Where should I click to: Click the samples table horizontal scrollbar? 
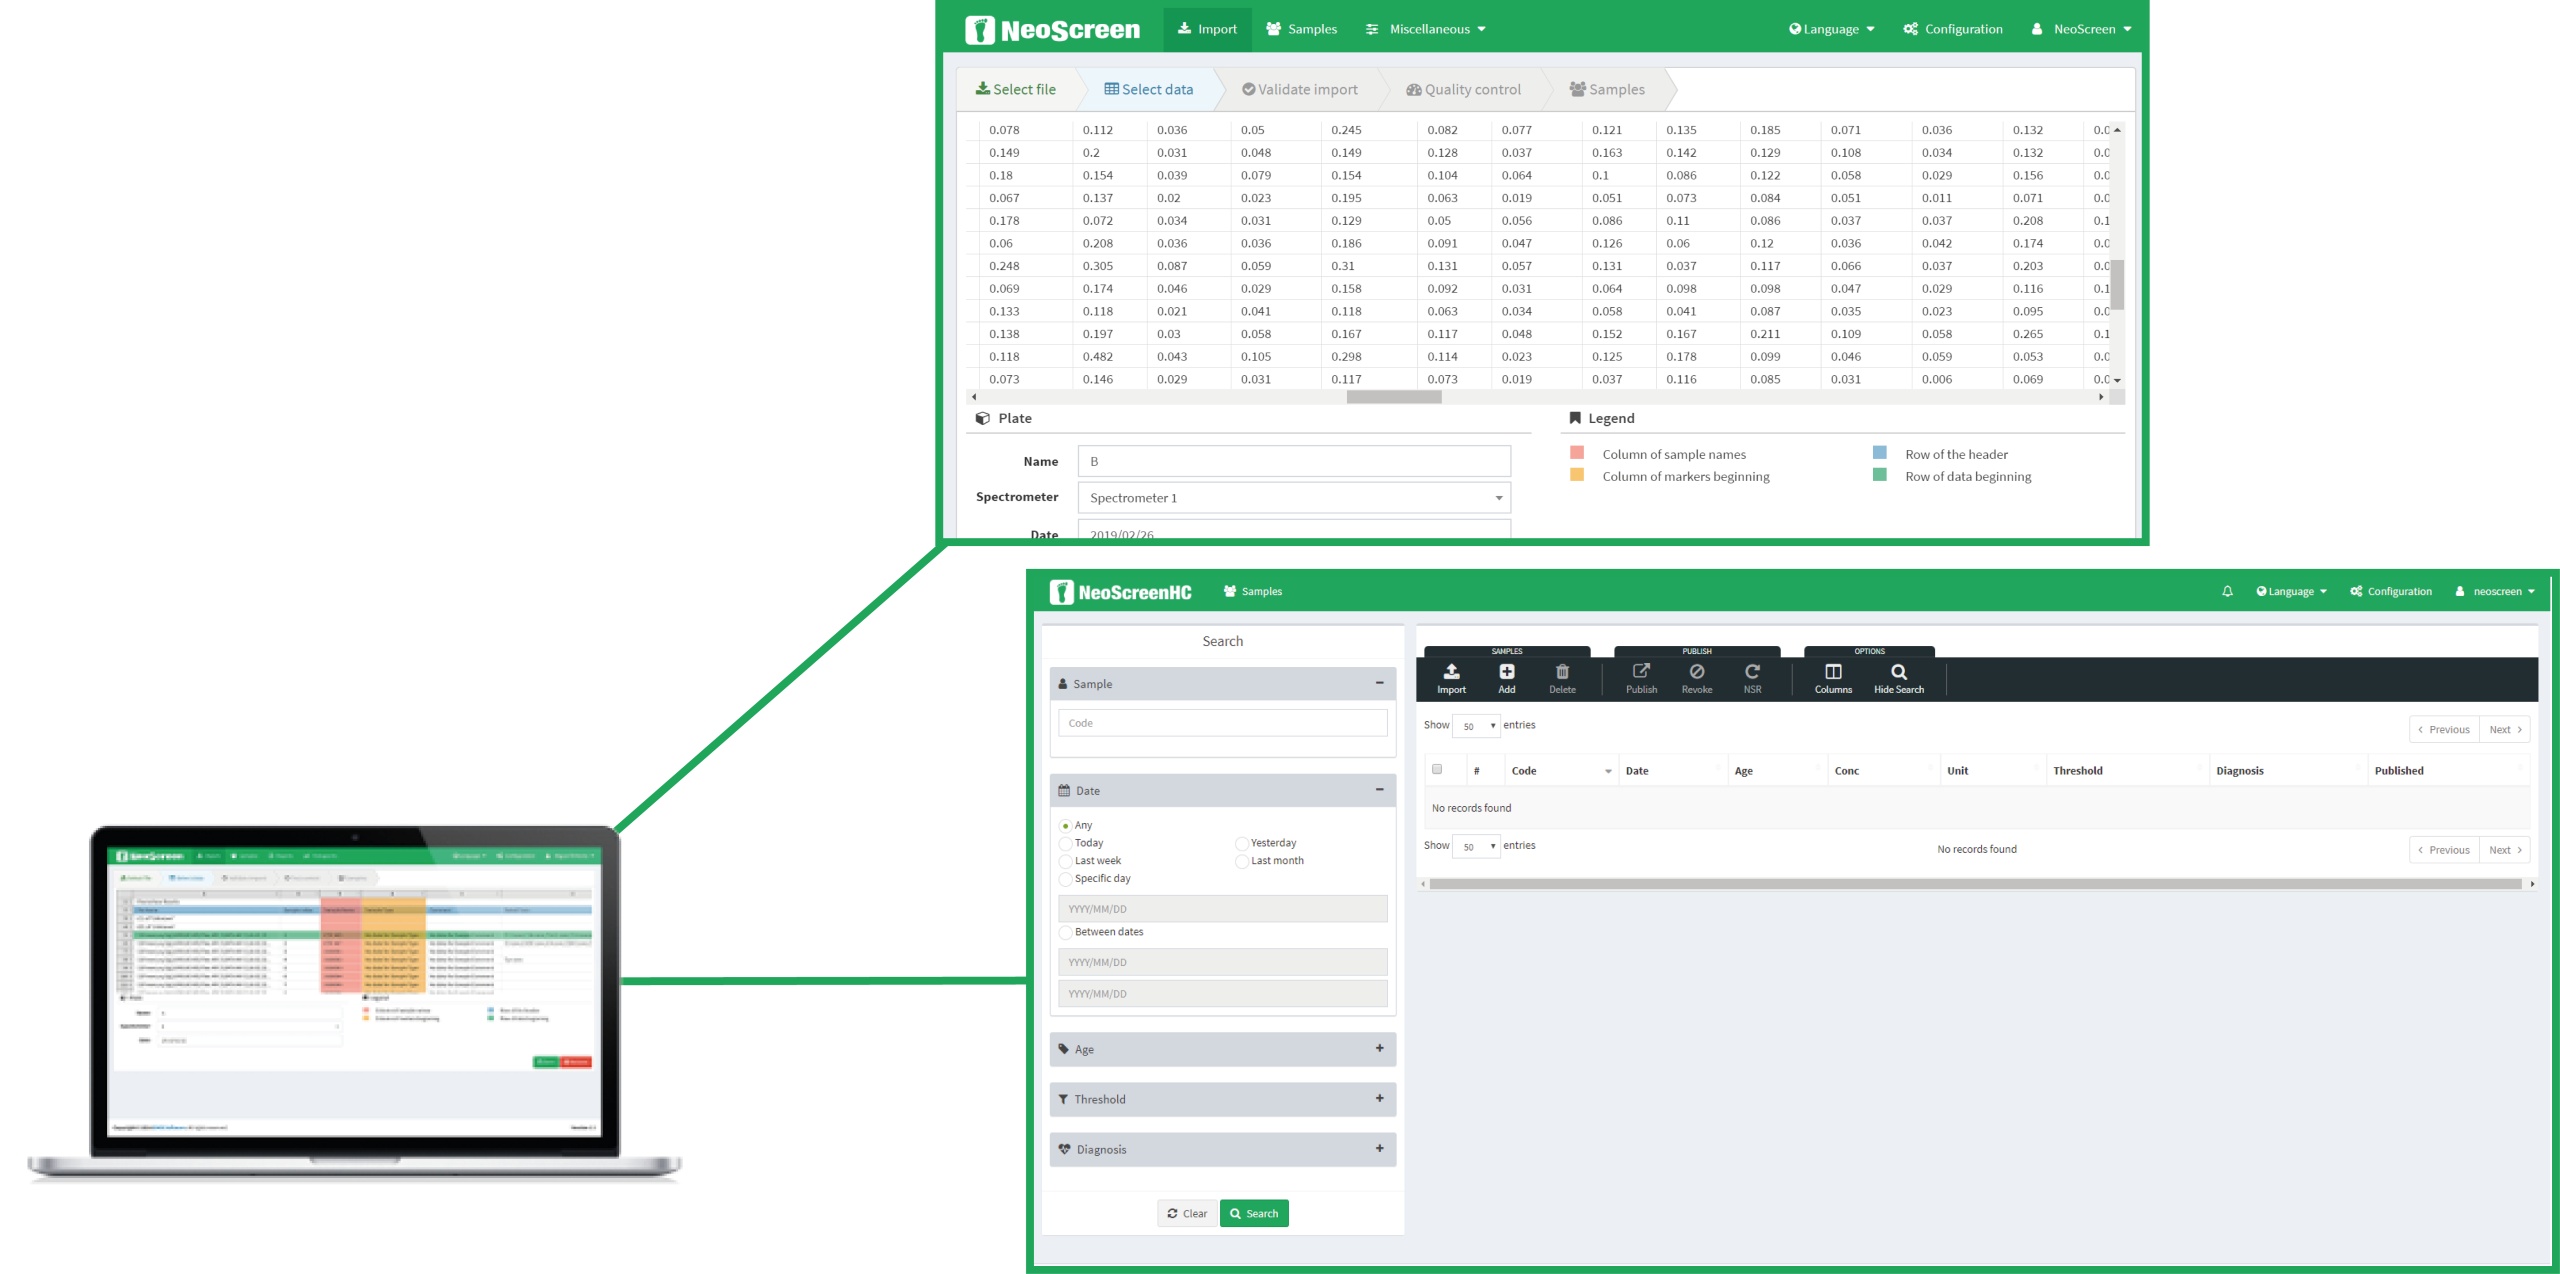click(x=1975, y=884)
